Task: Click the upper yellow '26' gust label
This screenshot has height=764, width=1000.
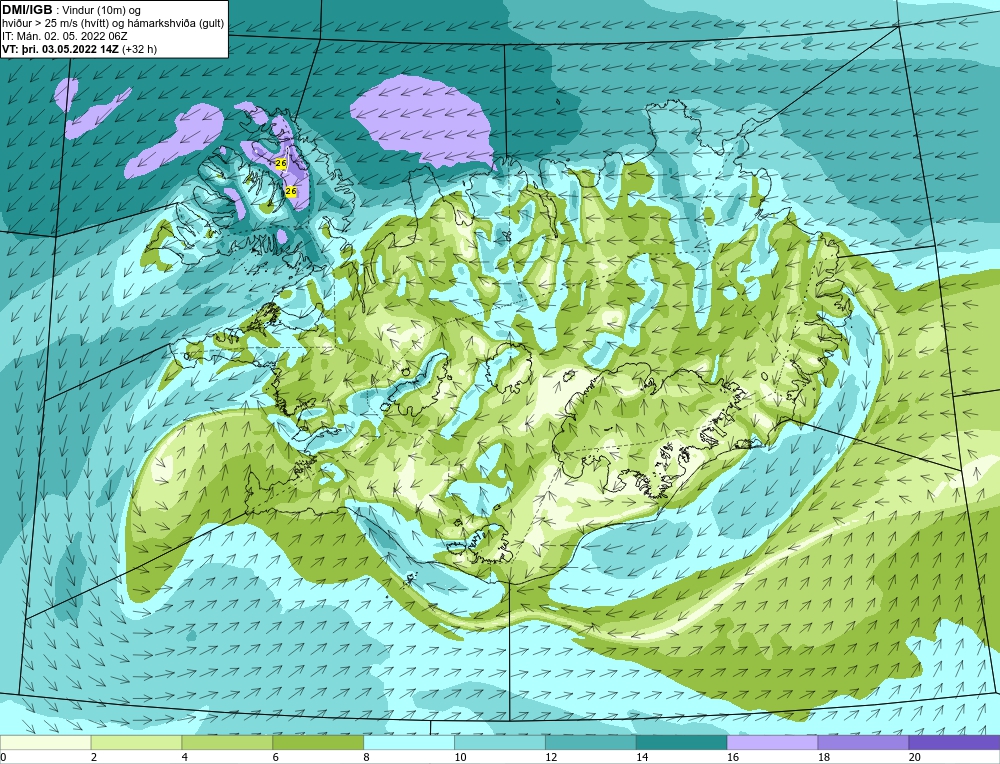Action: [281, 163]
